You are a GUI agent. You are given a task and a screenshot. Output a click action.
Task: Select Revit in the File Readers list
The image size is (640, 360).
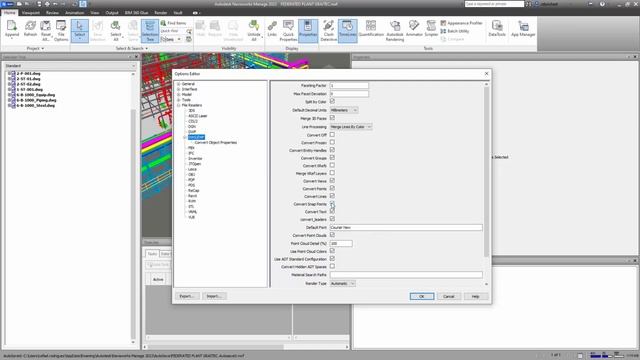pos(192,196)
